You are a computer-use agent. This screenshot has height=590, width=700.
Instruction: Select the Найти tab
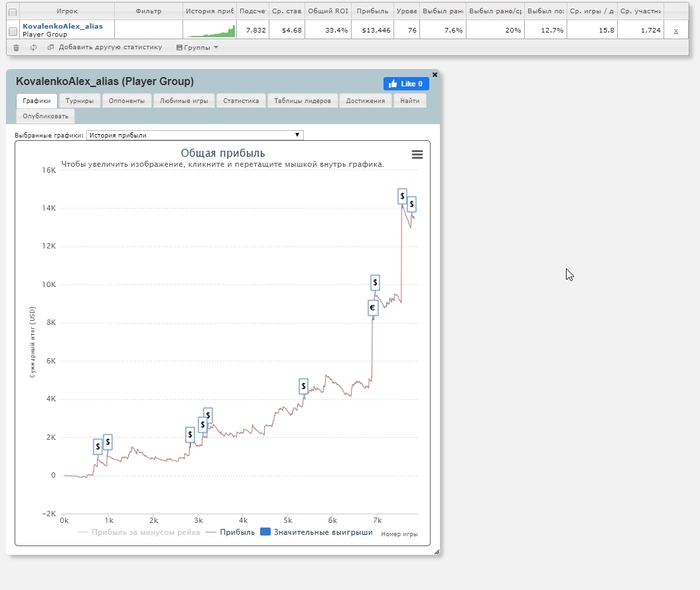[410, 101]
